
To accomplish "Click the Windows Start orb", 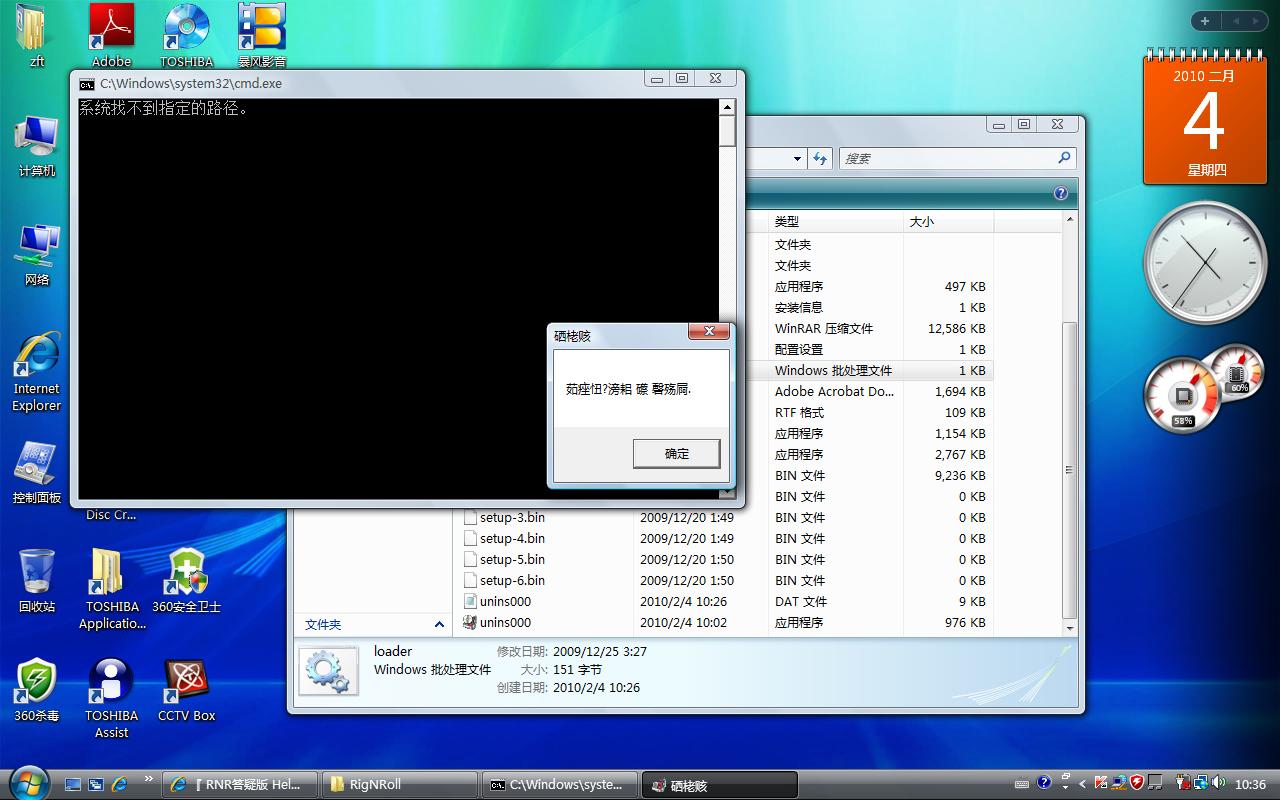I will 28,783.
